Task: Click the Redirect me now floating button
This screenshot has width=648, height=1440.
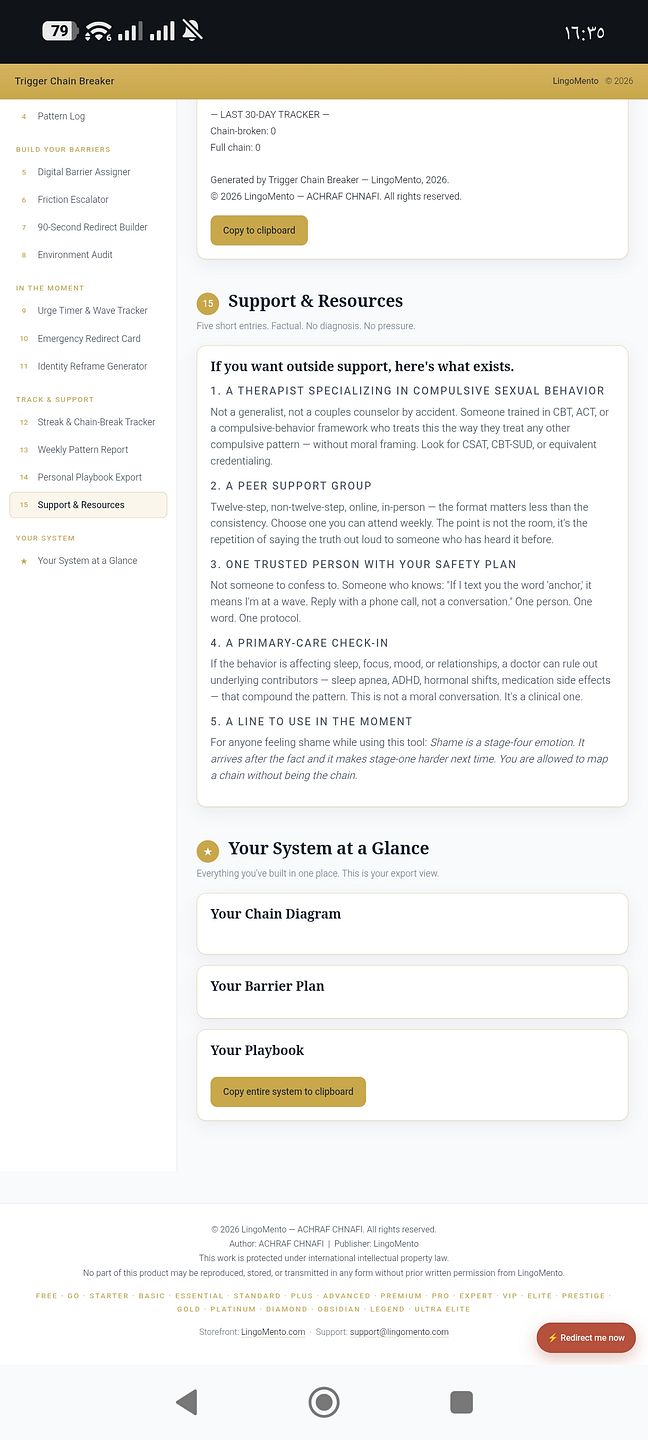Action: pos(586,1337)
